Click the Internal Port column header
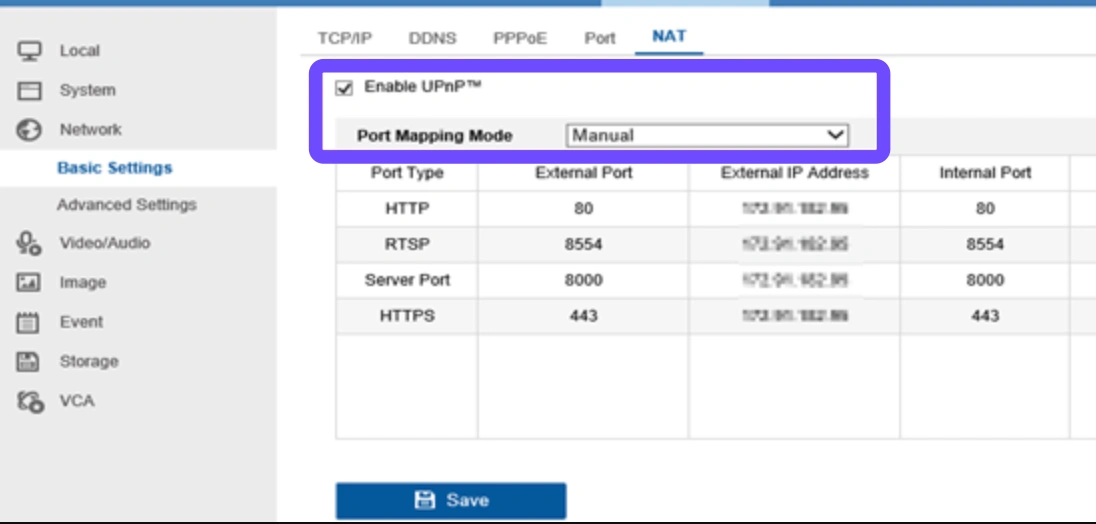The width and height of the screenshot is (1096, 524). tap(985, 173)
